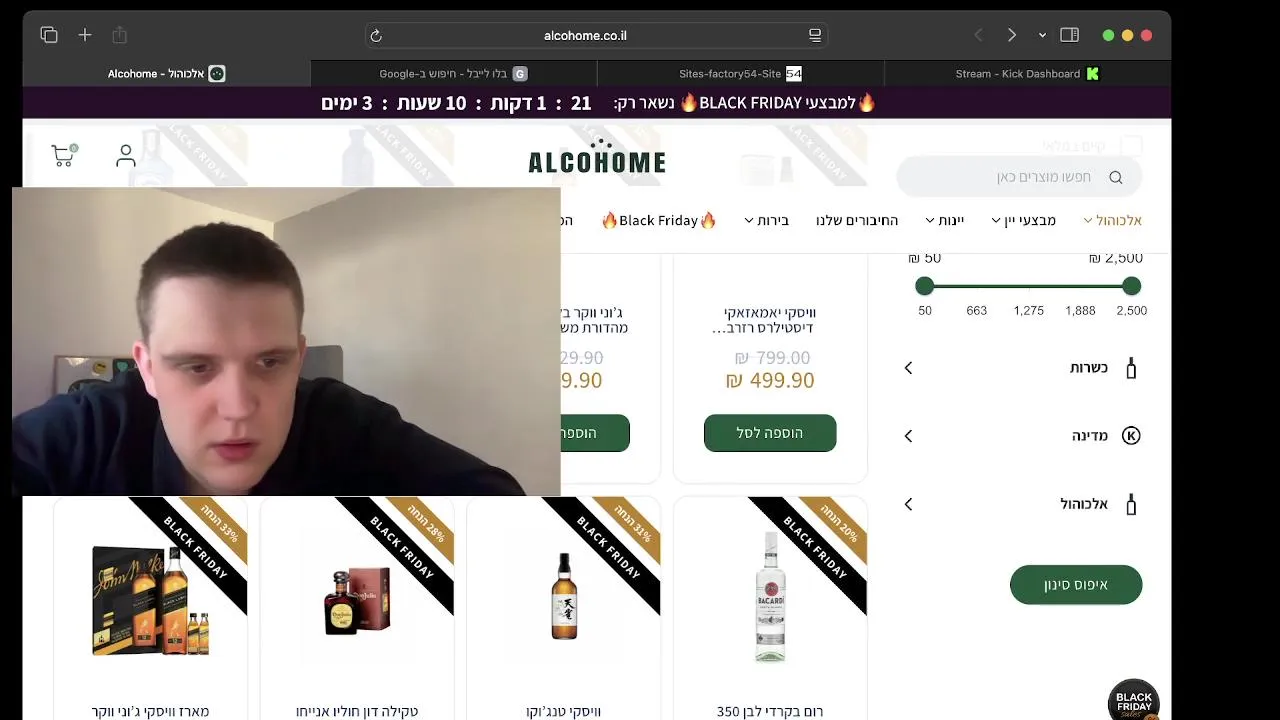This screenshot has width=1280, height=720.
Task: Reload the page with refresh icon
Action: tap(376, 36)
